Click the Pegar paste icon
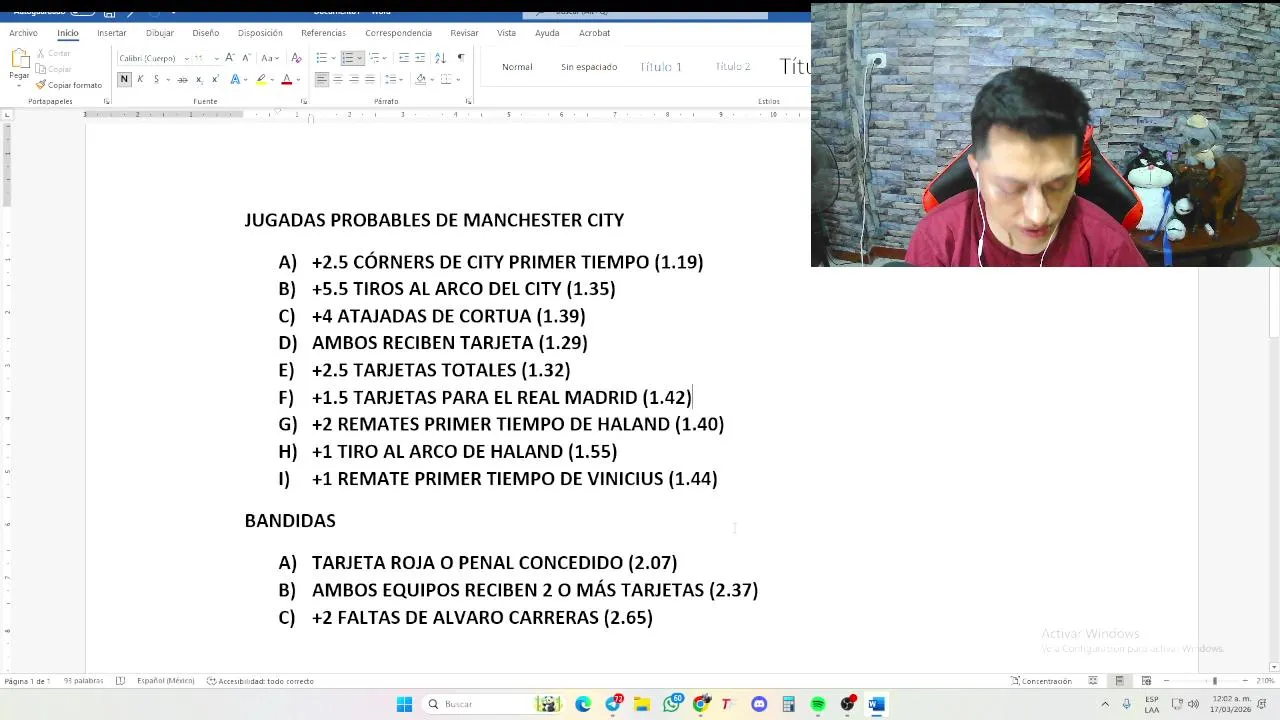The height and width of the screenshot is (720, 1280). click(x=19, y=59)
